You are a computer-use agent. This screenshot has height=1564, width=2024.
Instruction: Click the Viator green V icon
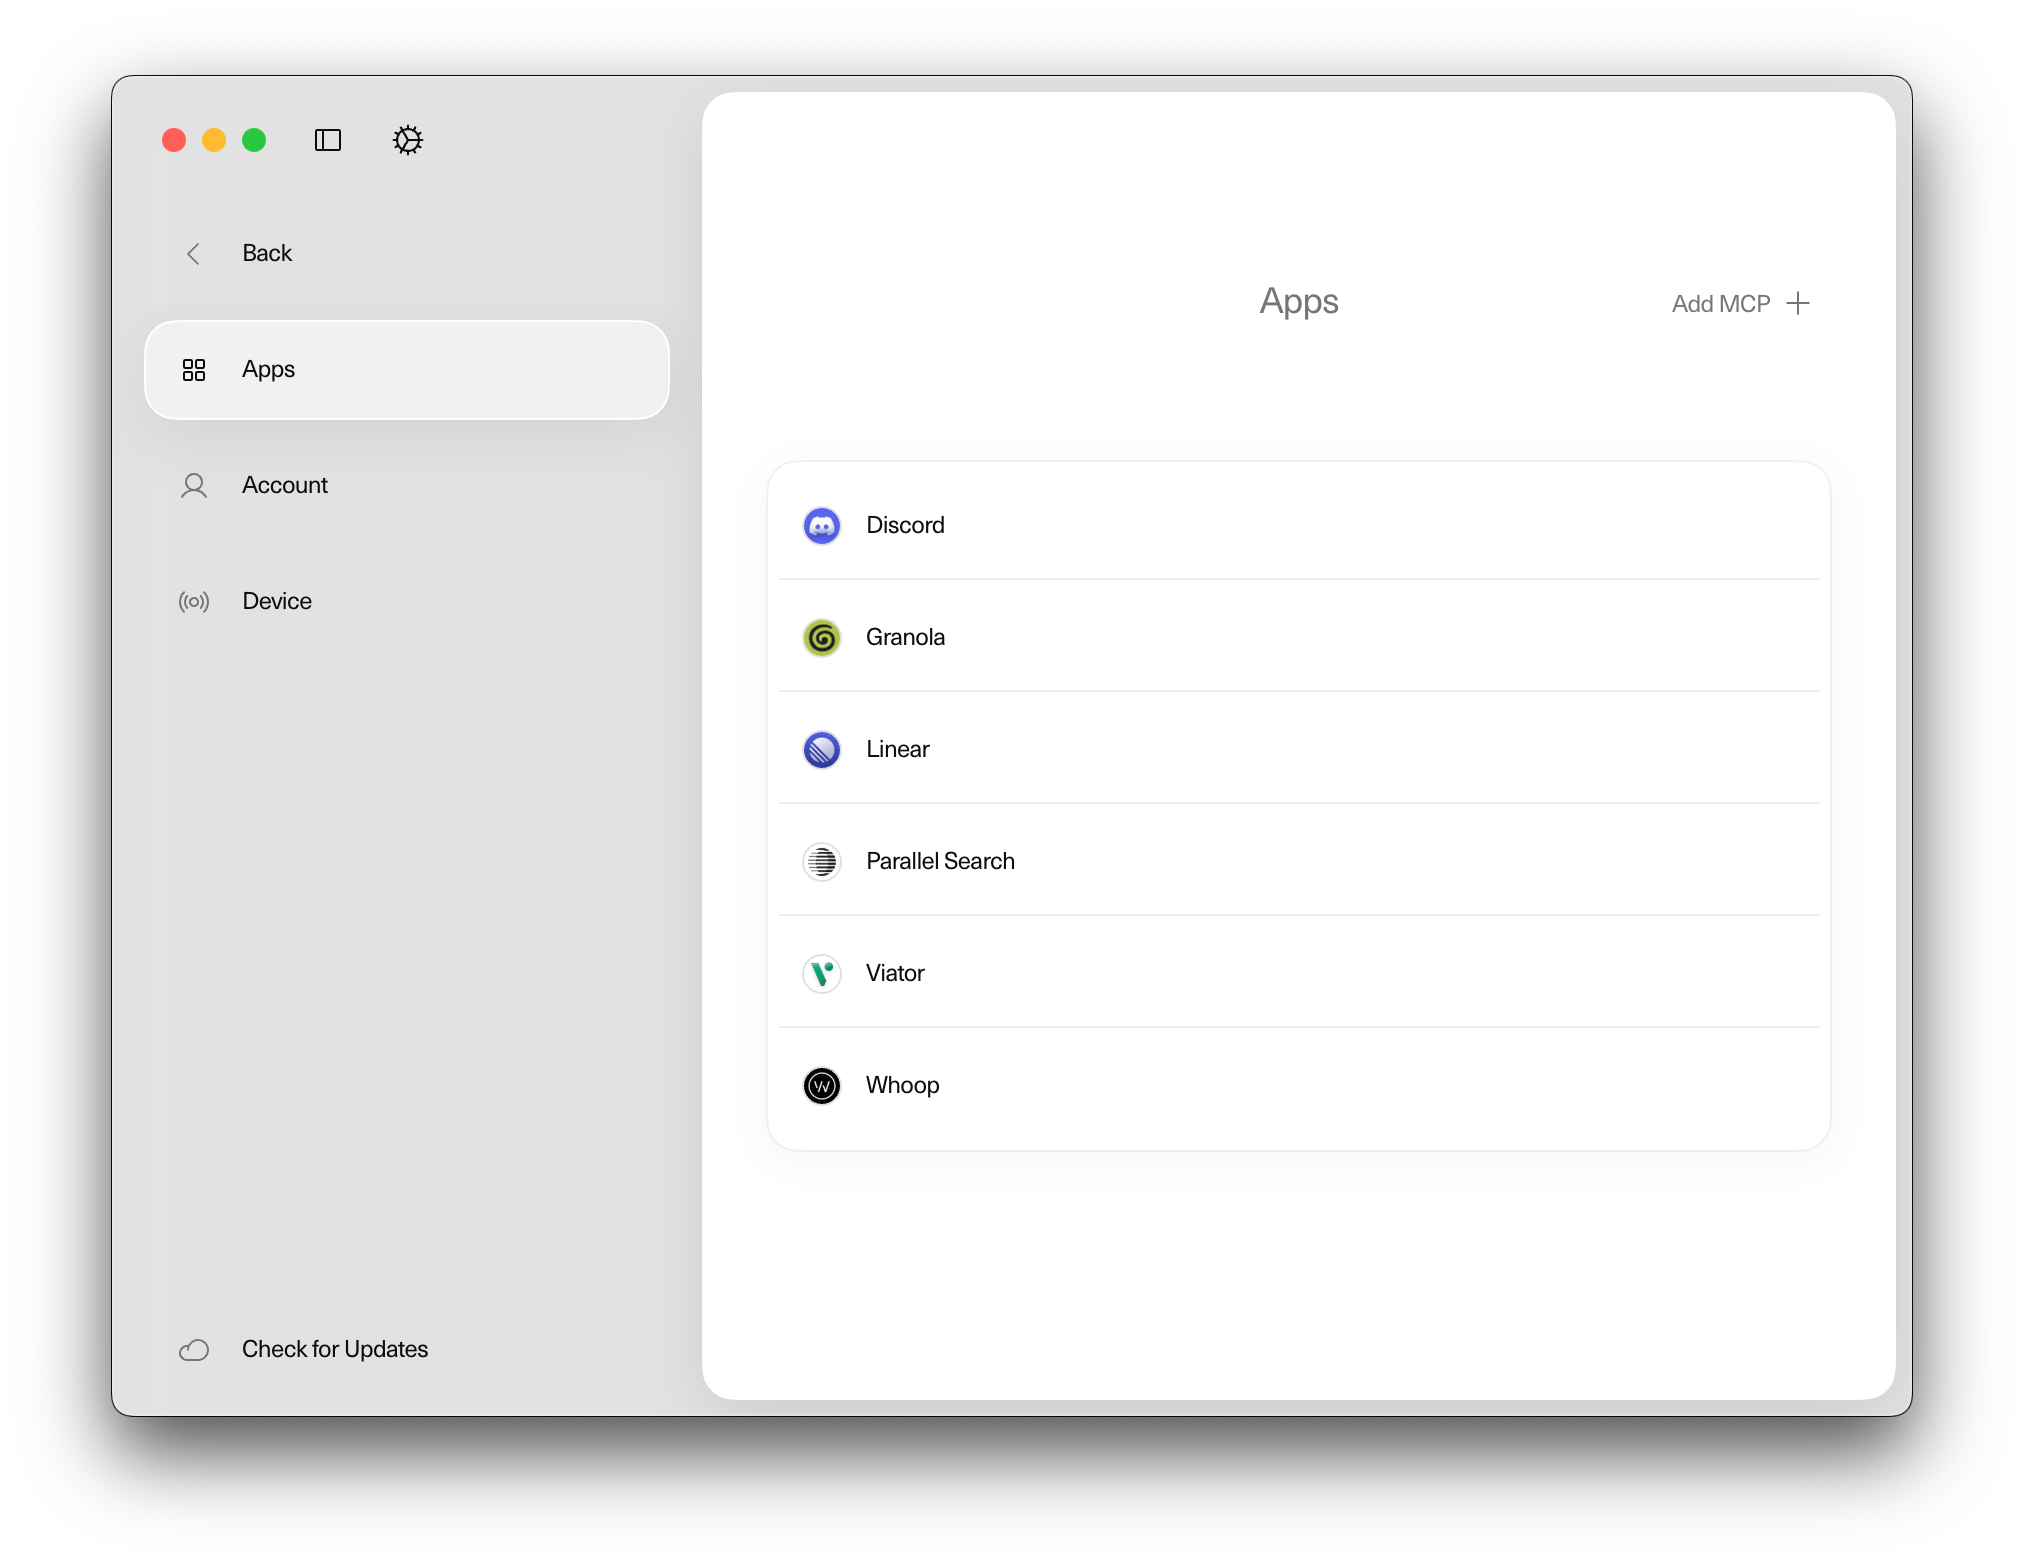[822, 974]
